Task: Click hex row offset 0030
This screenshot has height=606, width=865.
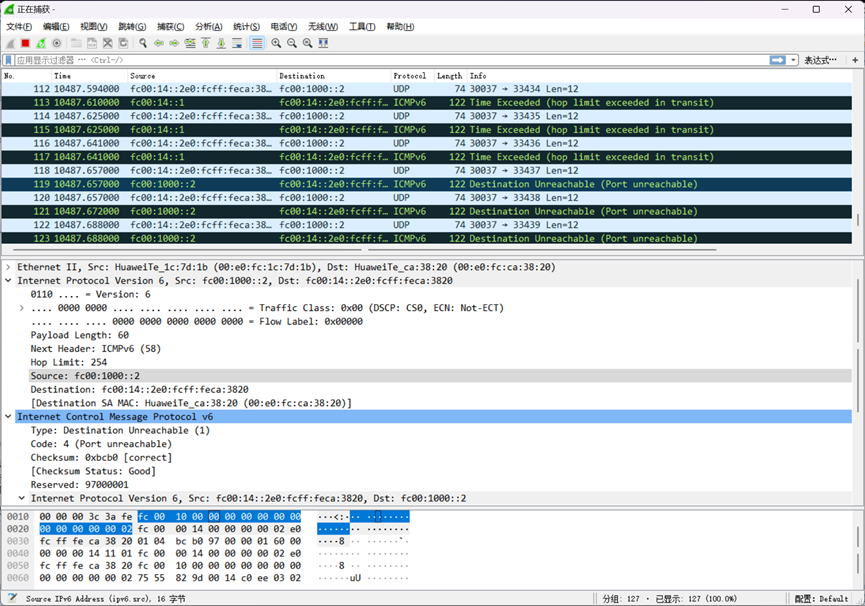Action: [18, 541]
